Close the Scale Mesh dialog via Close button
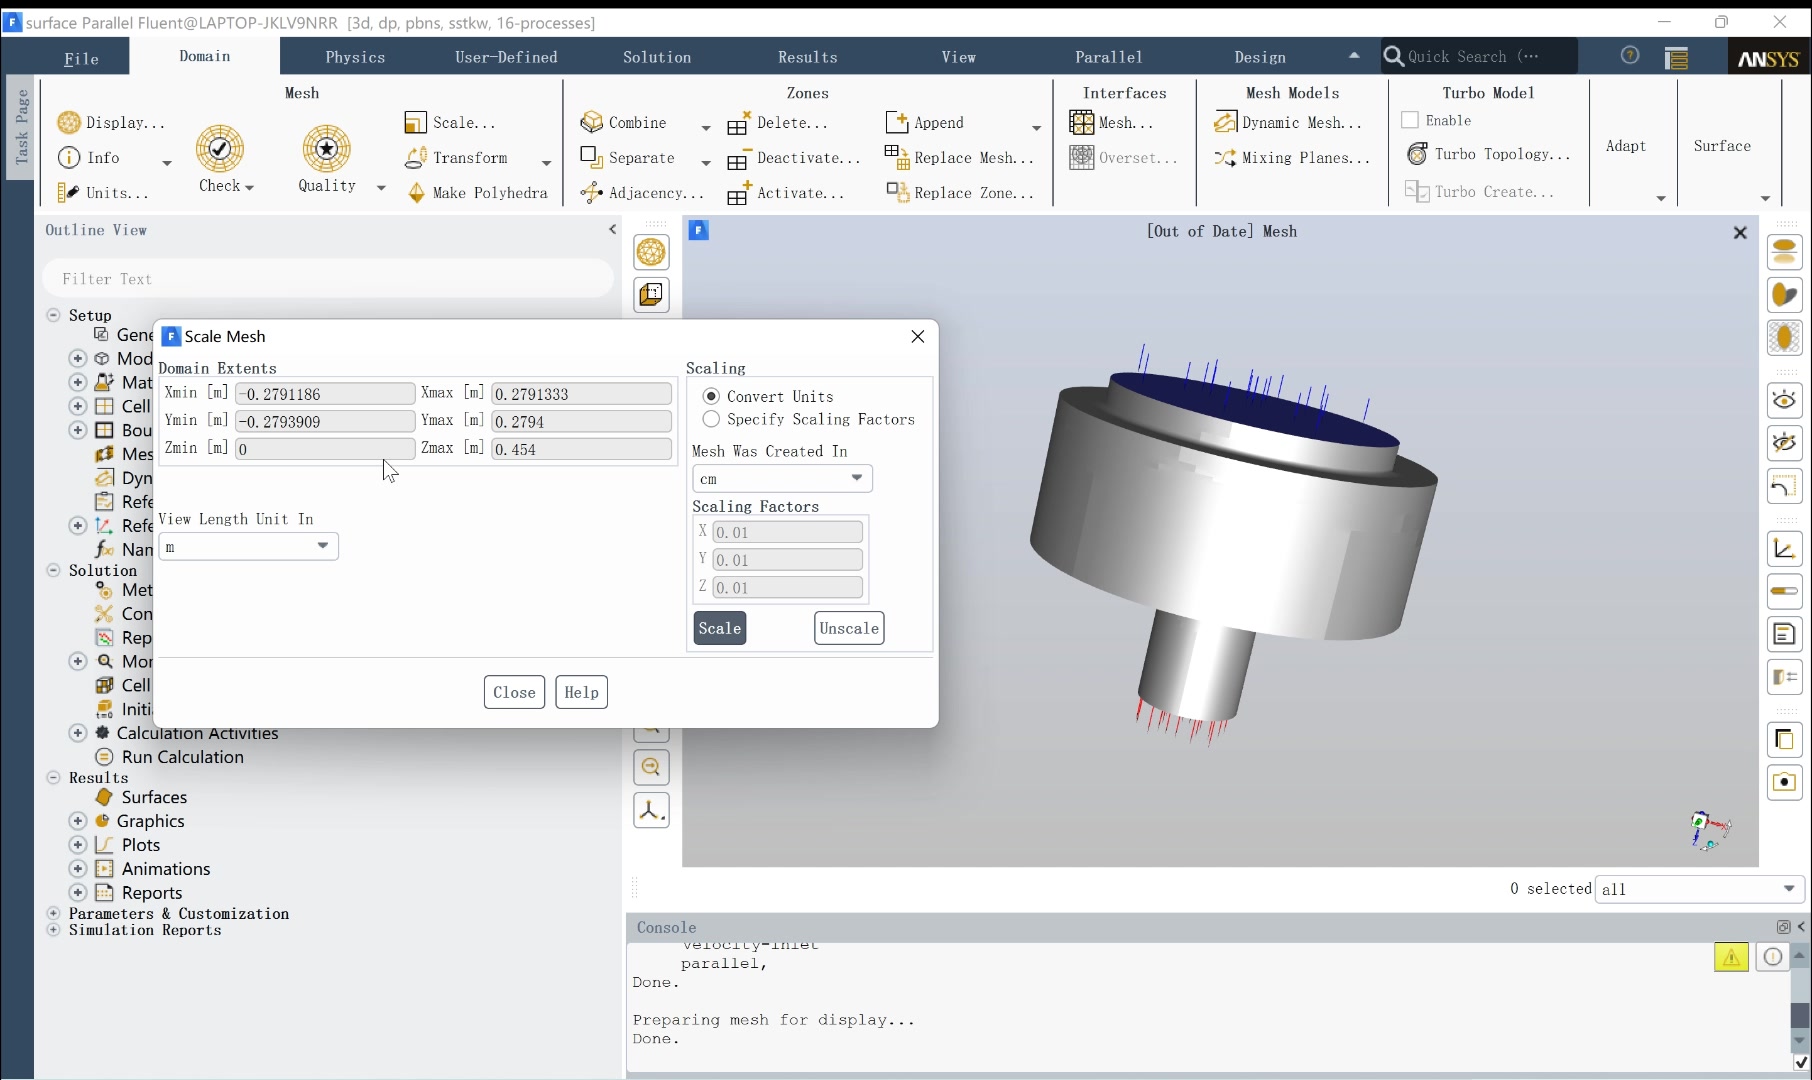This screenshot has width=1812, height=1080. (514, 692)
